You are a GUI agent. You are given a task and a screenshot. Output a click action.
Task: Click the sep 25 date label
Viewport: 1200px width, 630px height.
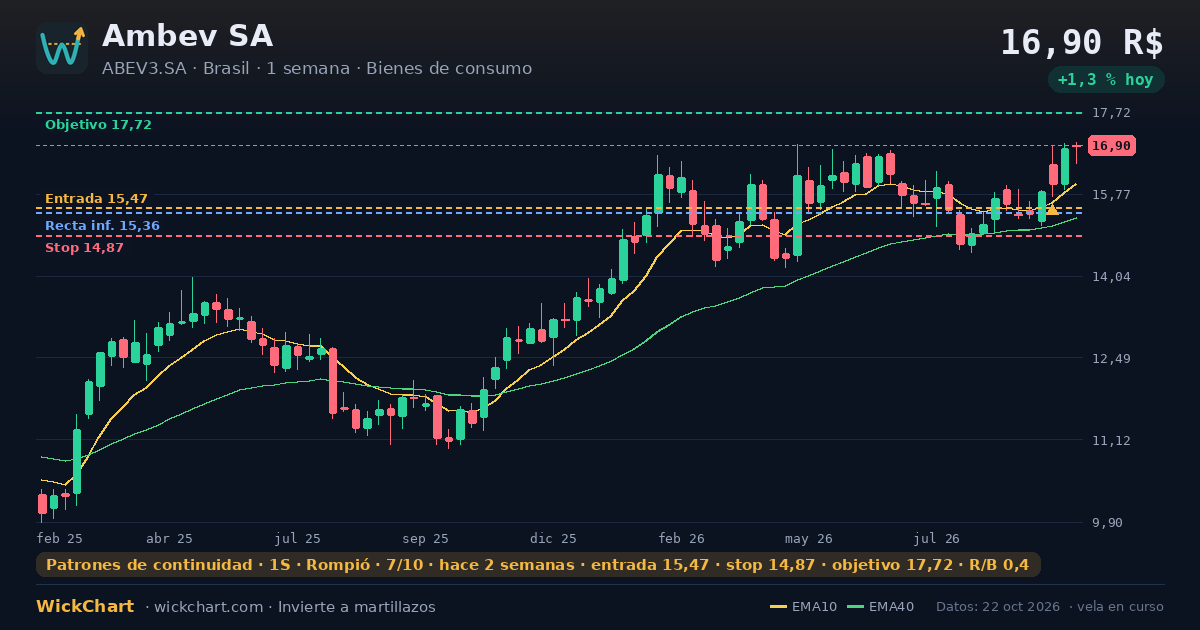click(425, 539)
